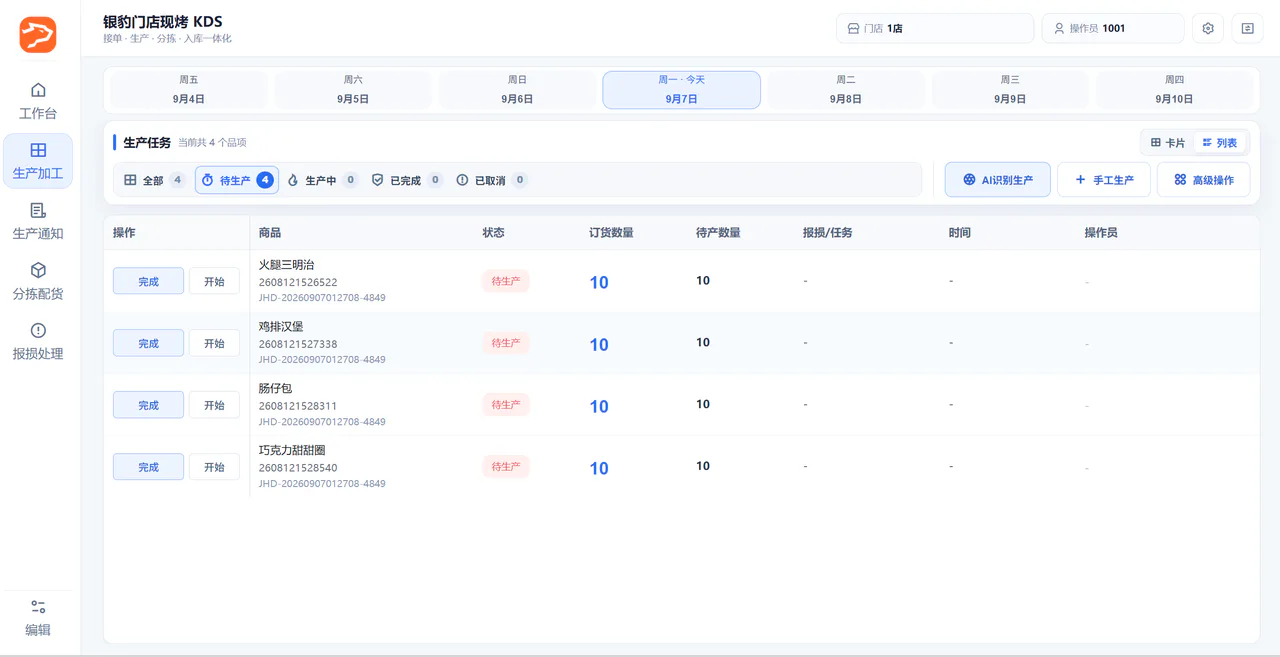
Task: Click 开始 for 巧克力甜甜圈
Action: [214, 467]
